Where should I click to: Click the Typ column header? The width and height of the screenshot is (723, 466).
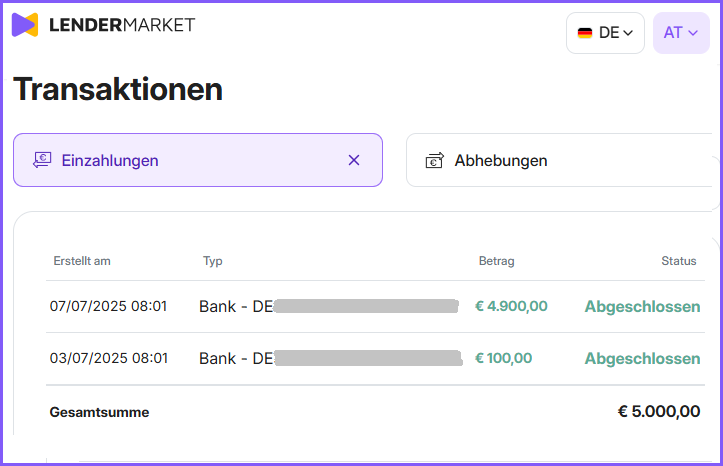pyautogui.click(x=213, y=261)
